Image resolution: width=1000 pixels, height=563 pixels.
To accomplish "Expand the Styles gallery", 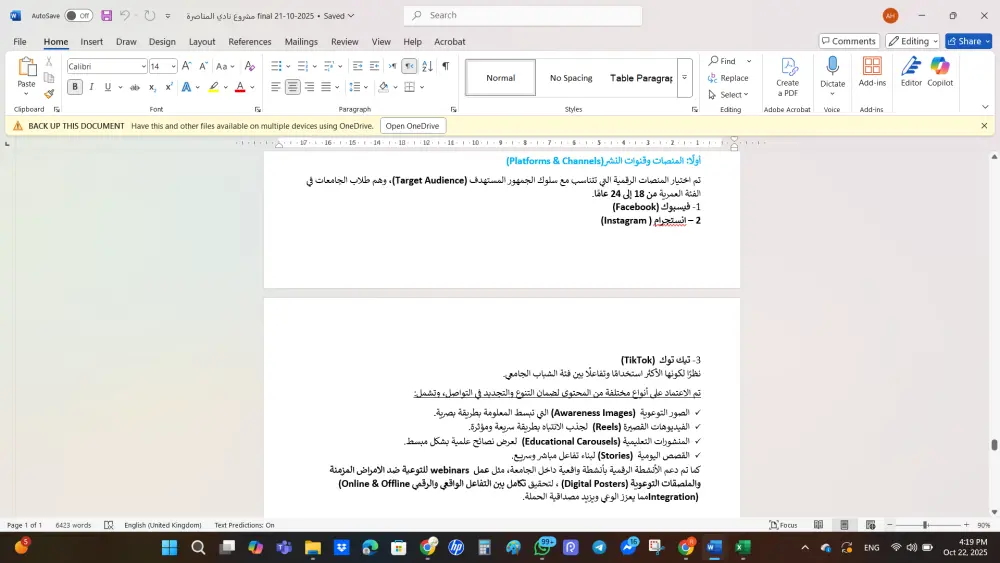I will tap(684, 78).
